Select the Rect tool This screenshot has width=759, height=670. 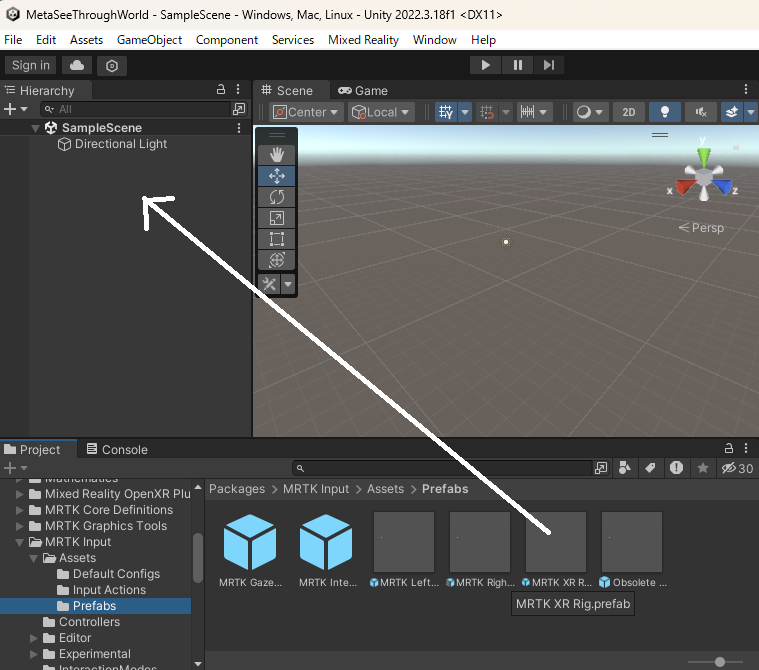[x=276, y=239]
